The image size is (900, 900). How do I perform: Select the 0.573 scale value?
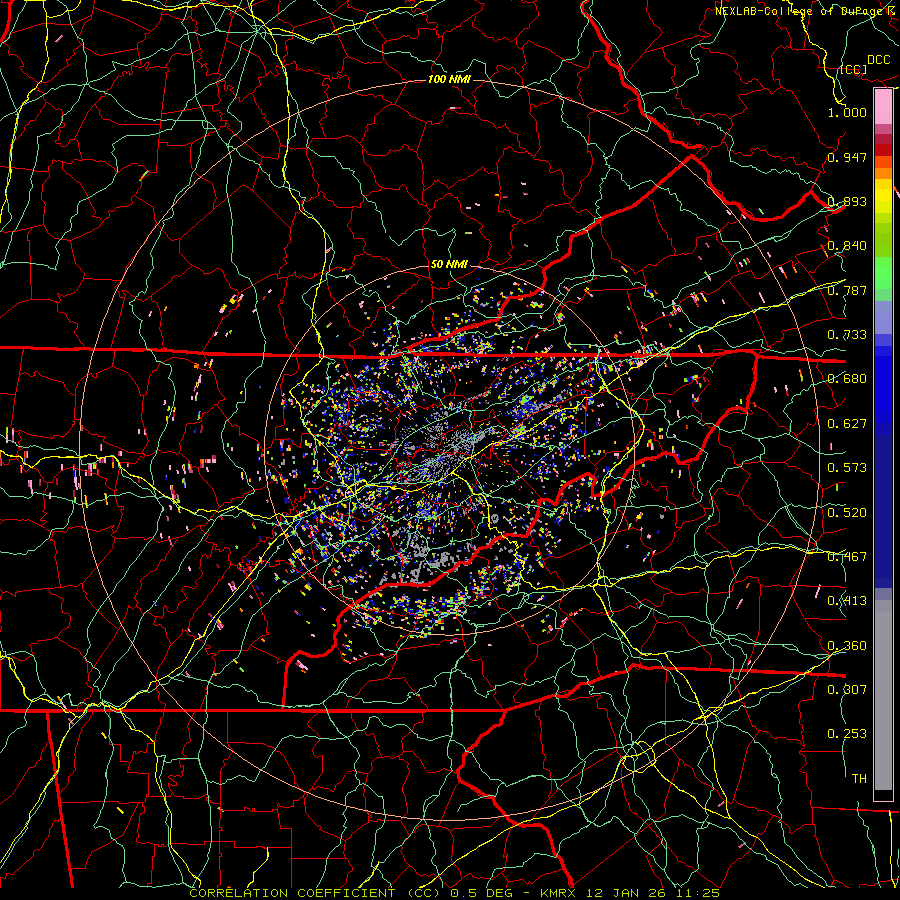coord(847,468)
